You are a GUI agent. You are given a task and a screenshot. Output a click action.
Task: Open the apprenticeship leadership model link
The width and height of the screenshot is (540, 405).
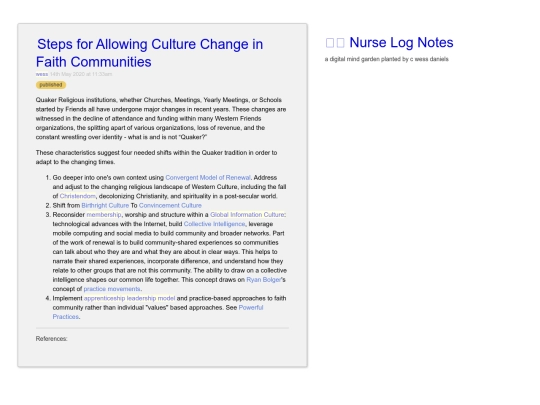[x=129, y=299]
